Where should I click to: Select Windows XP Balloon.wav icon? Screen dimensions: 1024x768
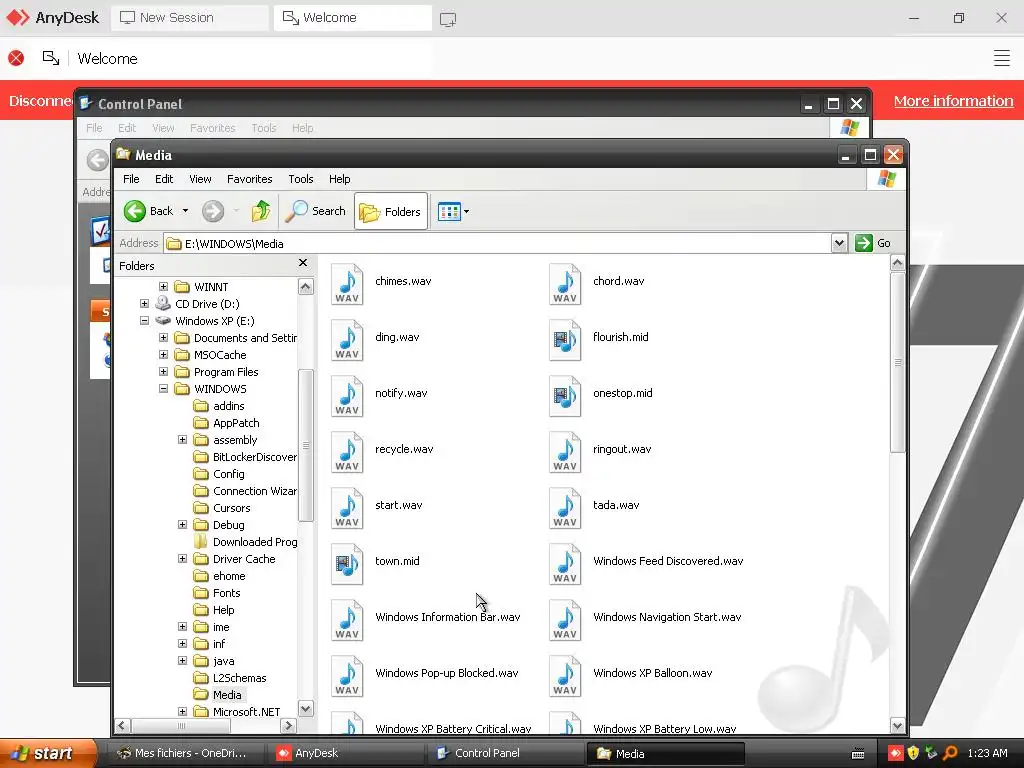pos(565,676)
